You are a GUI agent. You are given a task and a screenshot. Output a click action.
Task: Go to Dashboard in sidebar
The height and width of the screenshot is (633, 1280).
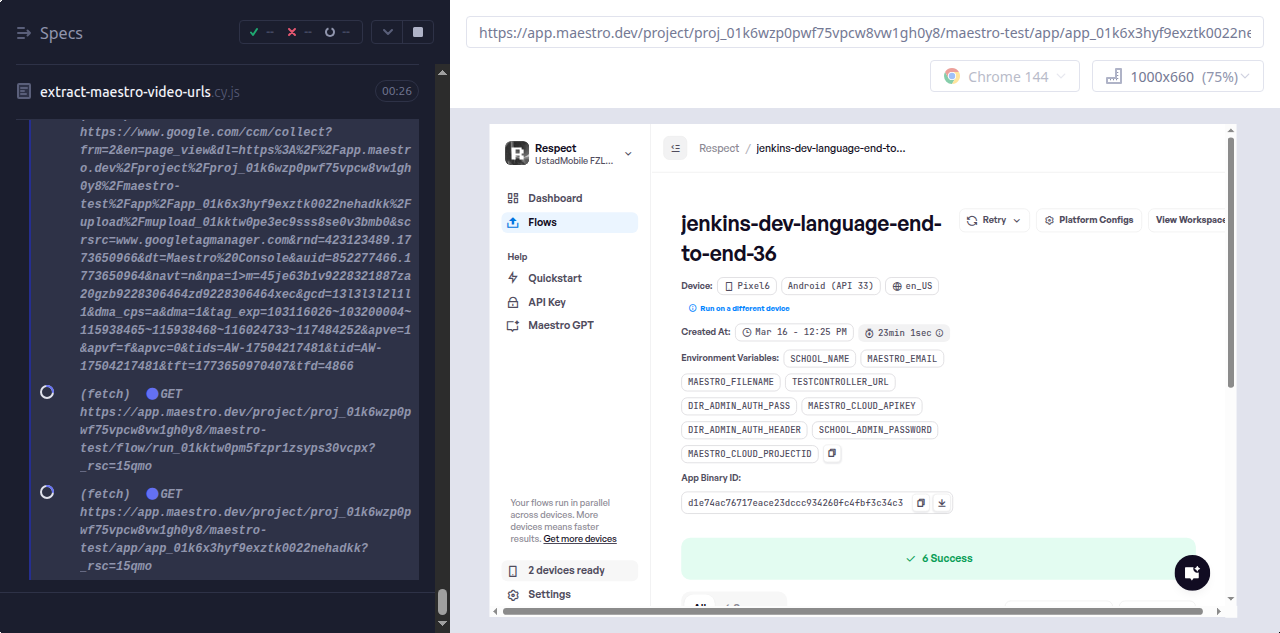pos(554,198)
